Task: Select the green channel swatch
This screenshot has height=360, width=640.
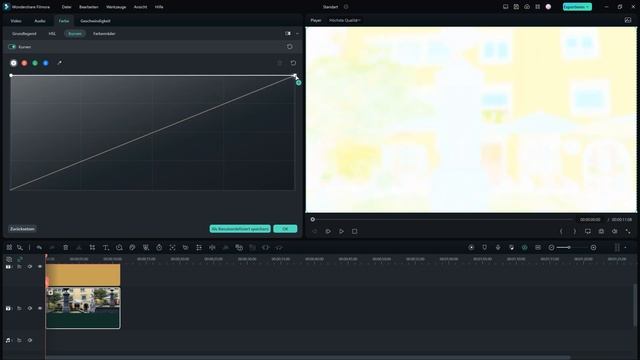Action: pyautogui.click(x=35, y=63)
